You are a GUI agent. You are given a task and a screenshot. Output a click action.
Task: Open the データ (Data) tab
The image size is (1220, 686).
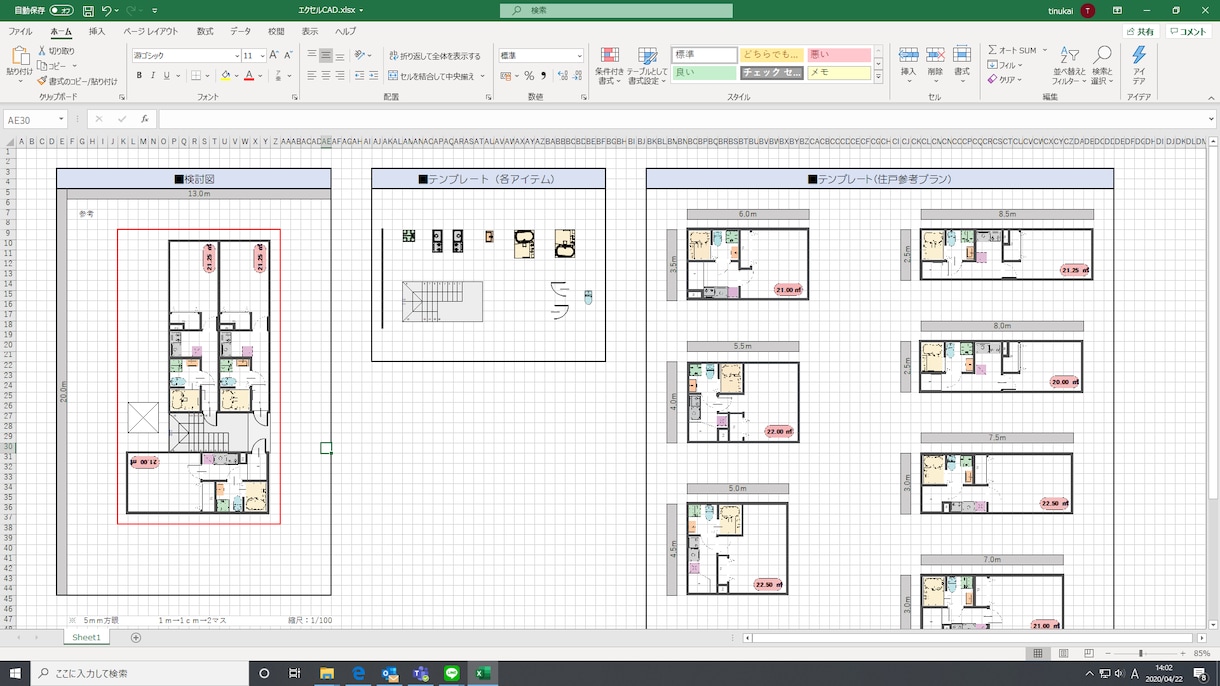(241, 31)
